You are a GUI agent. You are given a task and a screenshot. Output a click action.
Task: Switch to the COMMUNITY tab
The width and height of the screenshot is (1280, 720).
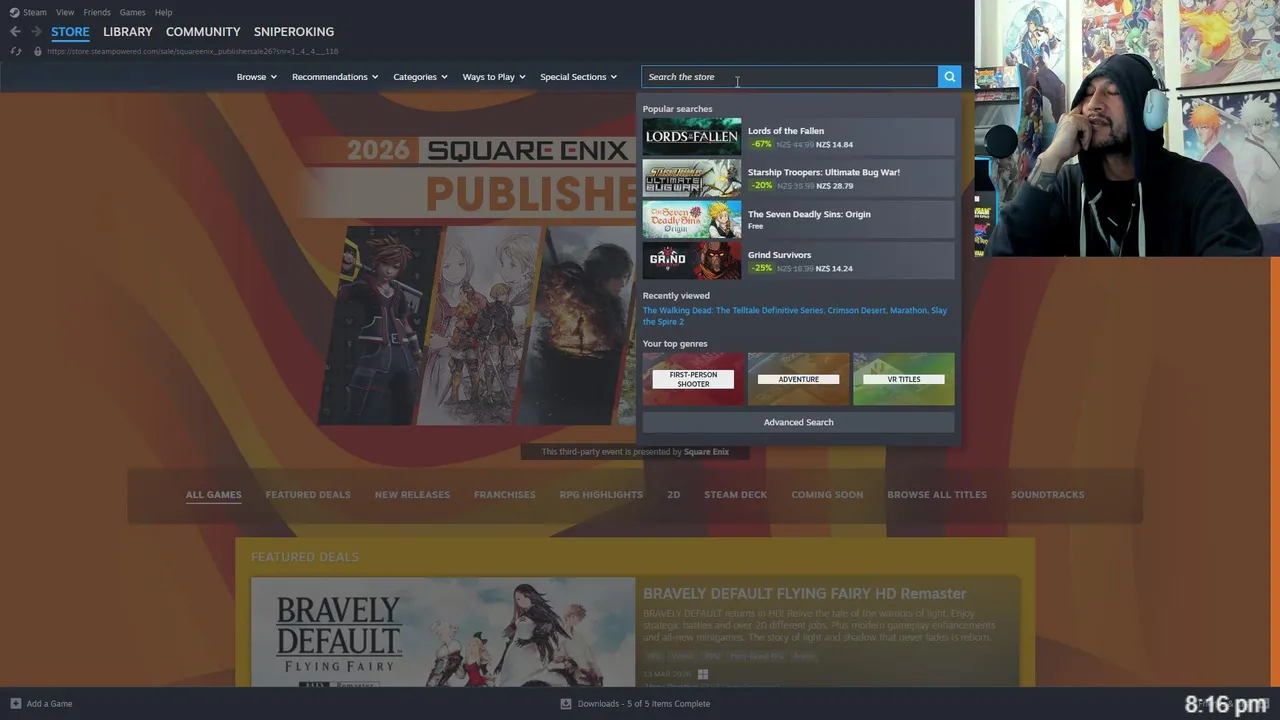coord(203,32)
